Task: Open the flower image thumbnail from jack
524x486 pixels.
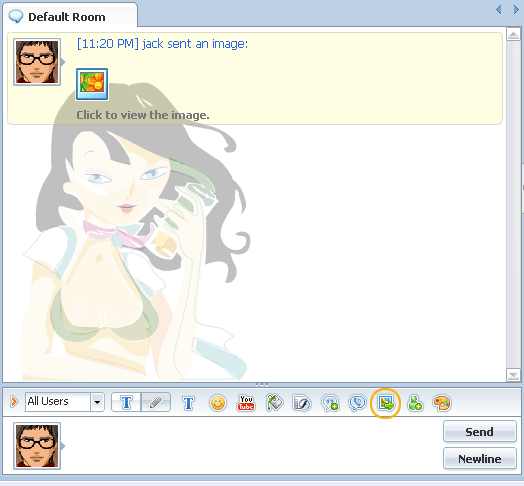Action: [x=92, y=84]
